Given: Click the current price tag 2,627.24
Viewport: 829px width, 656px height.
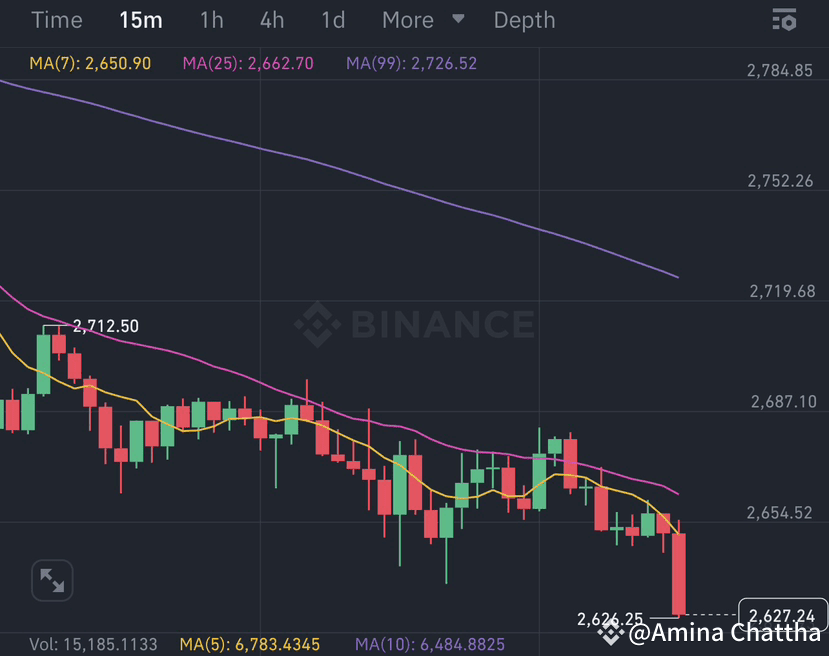Looking at the screenshot, I should coord(784,614).
